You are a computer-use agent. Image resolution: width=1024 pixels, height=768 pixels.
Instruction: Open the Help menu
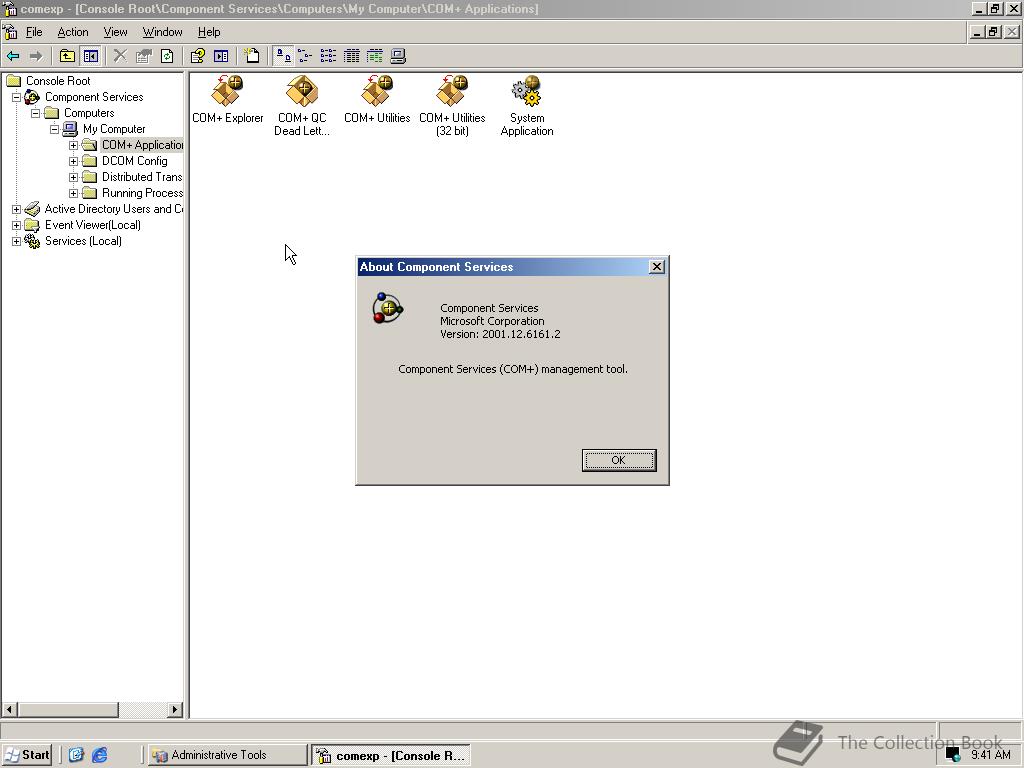(x=209, y=32)
